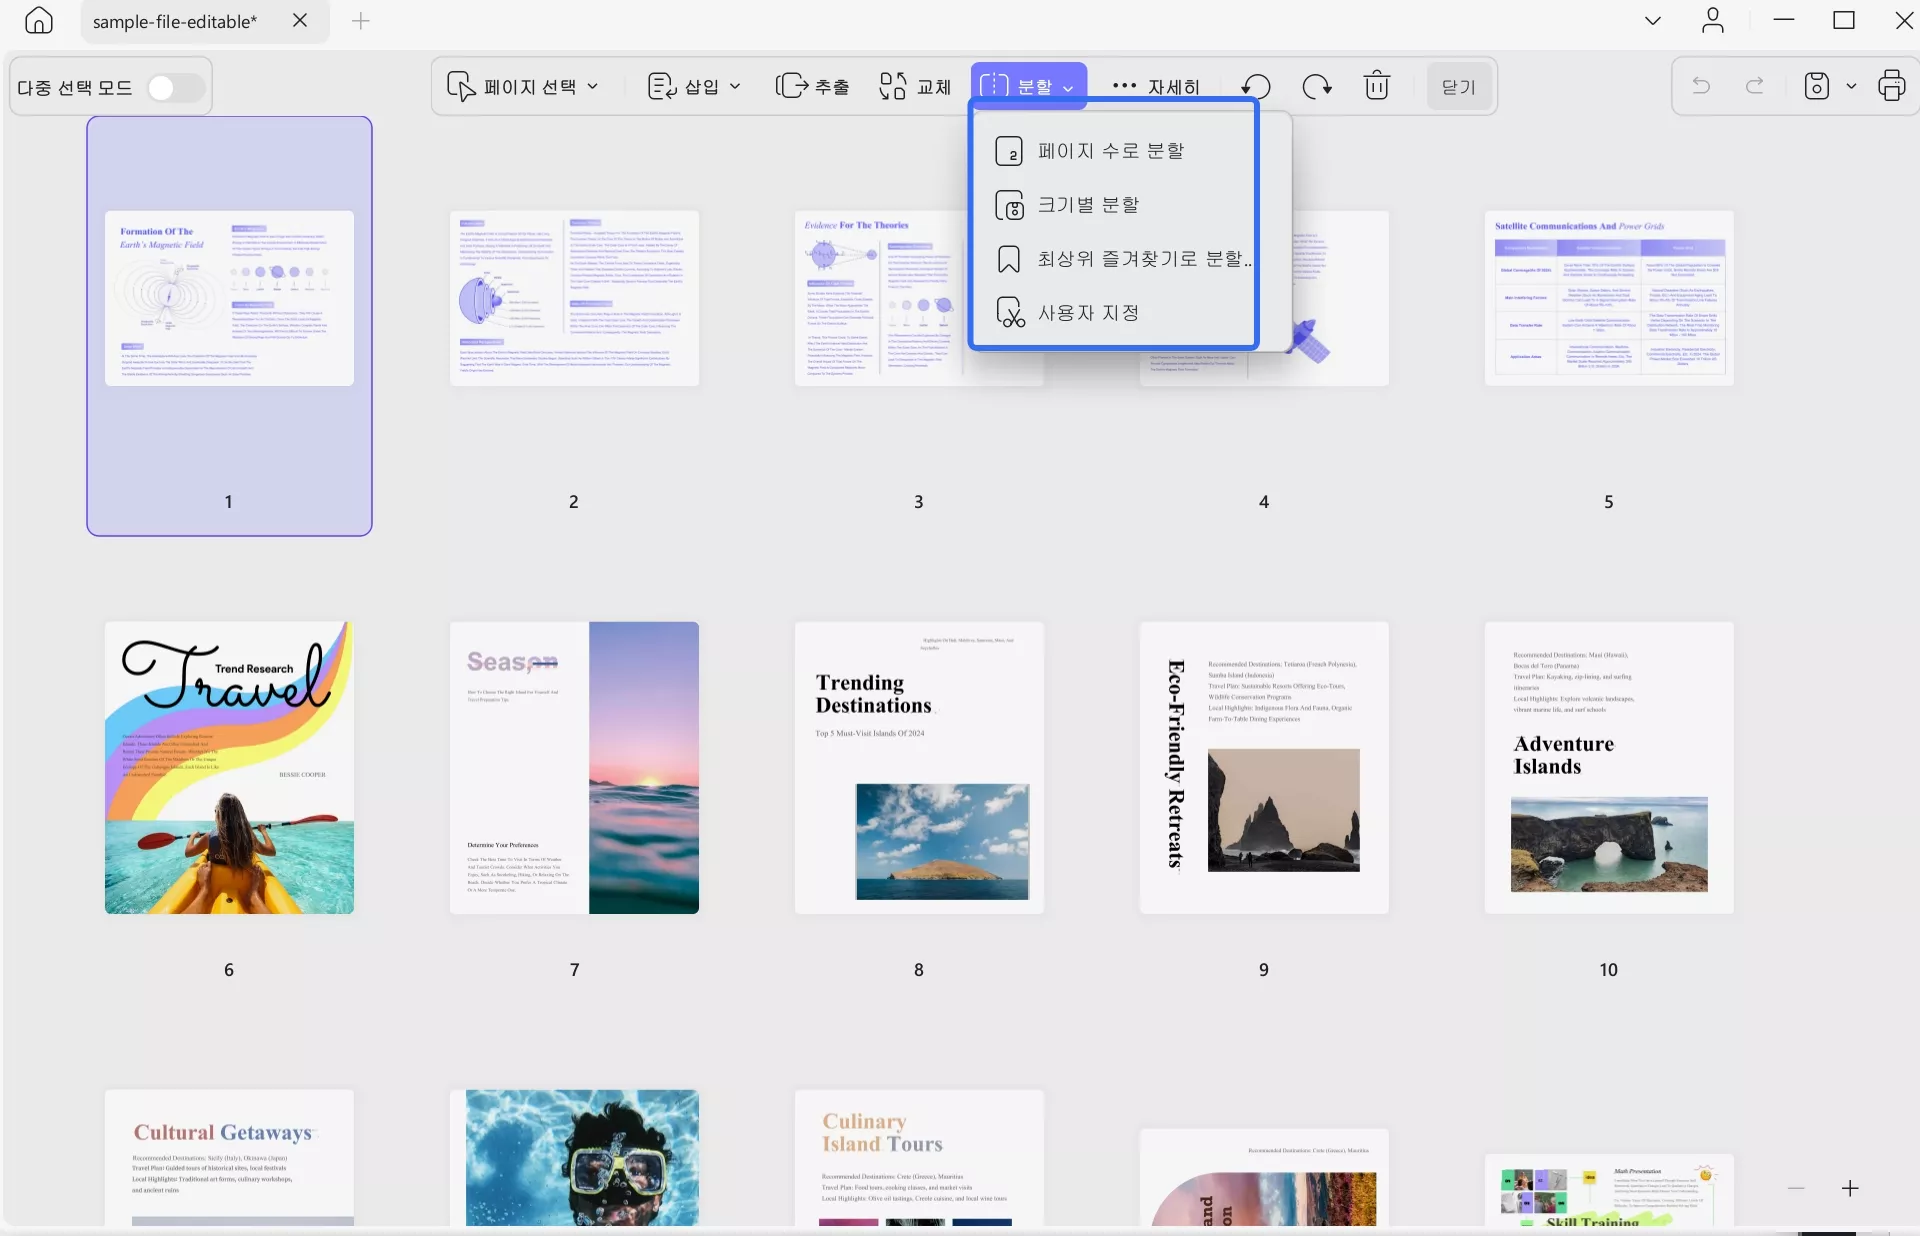Close the sample-file-editable tab
Image resolution: width=1920 pixels, height=1236 pixels.
[x=300, y=20]
